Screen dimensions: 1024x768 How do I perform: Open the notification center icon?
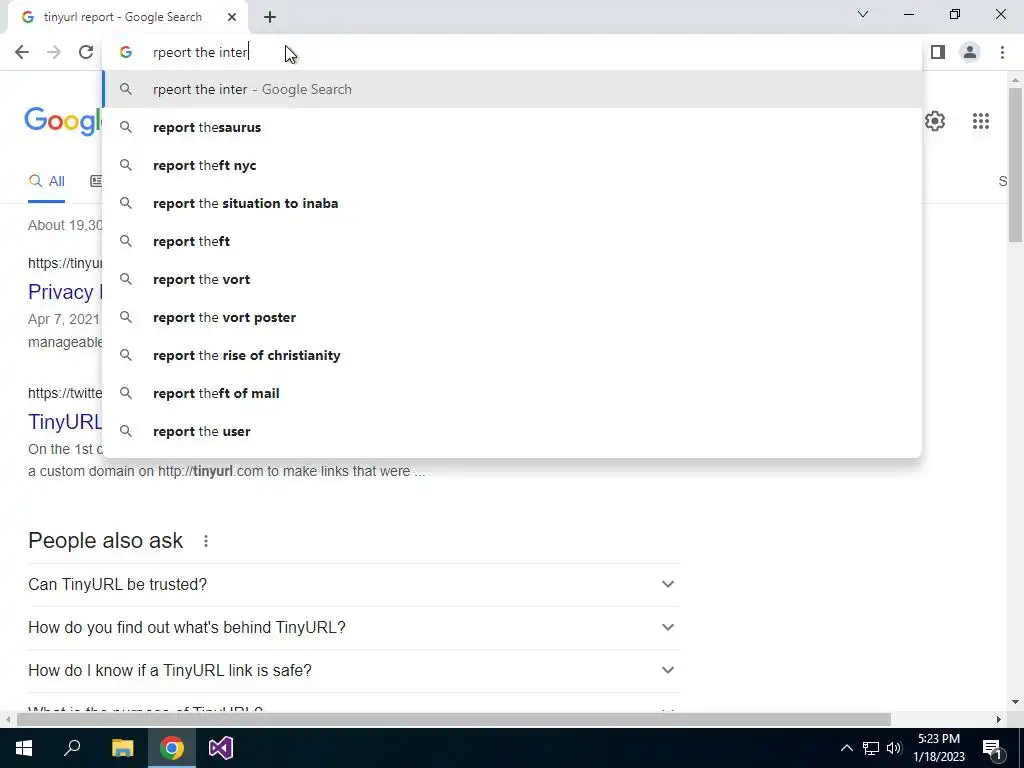point(992,748)
